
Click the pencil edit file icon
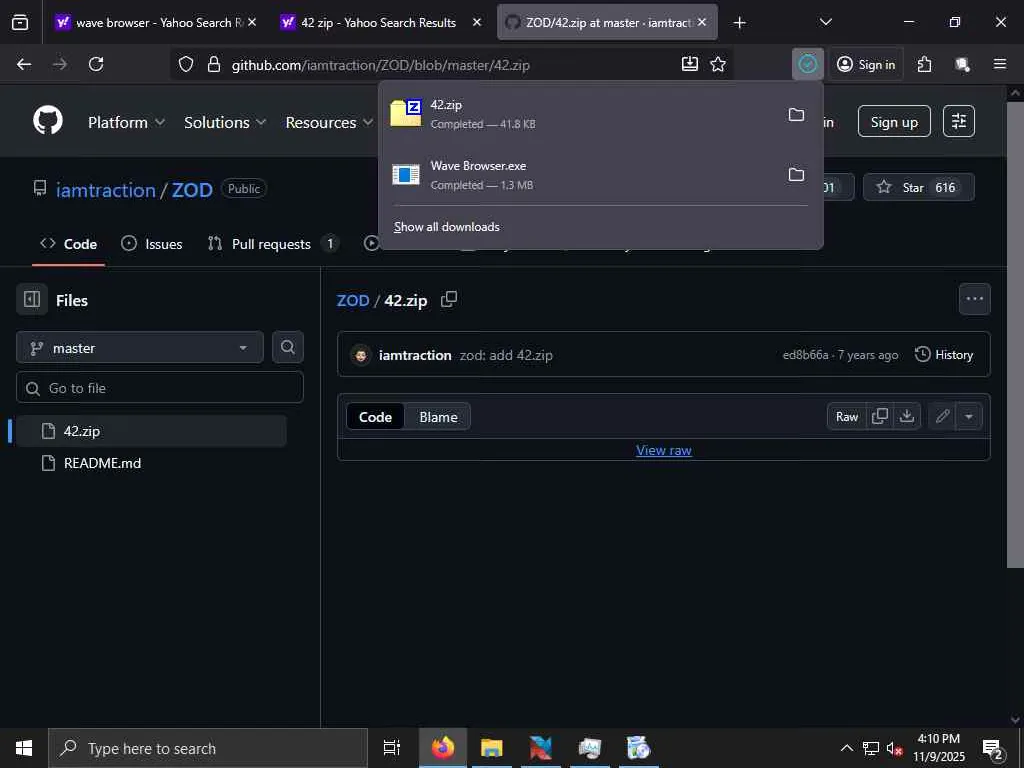pyautogui.click(x=942, y=417)
